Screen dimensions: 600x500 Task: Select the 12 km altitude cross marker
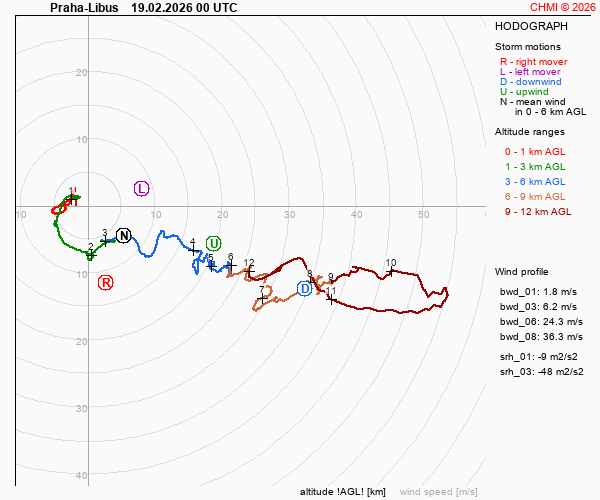pos(249,271)
